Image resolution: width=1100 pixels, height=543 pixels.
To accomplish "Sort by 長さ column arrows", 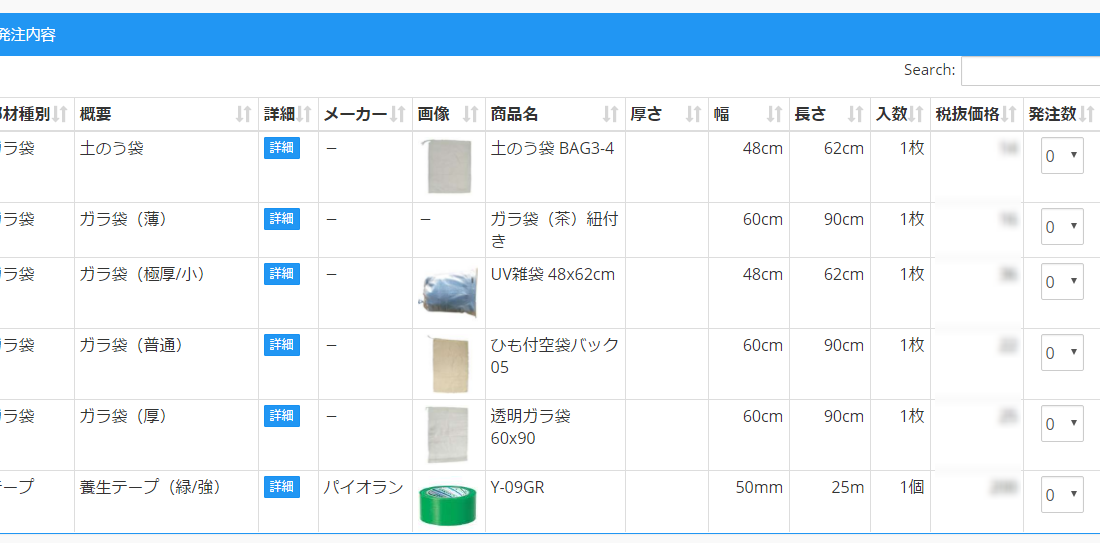I will point(855,115).
